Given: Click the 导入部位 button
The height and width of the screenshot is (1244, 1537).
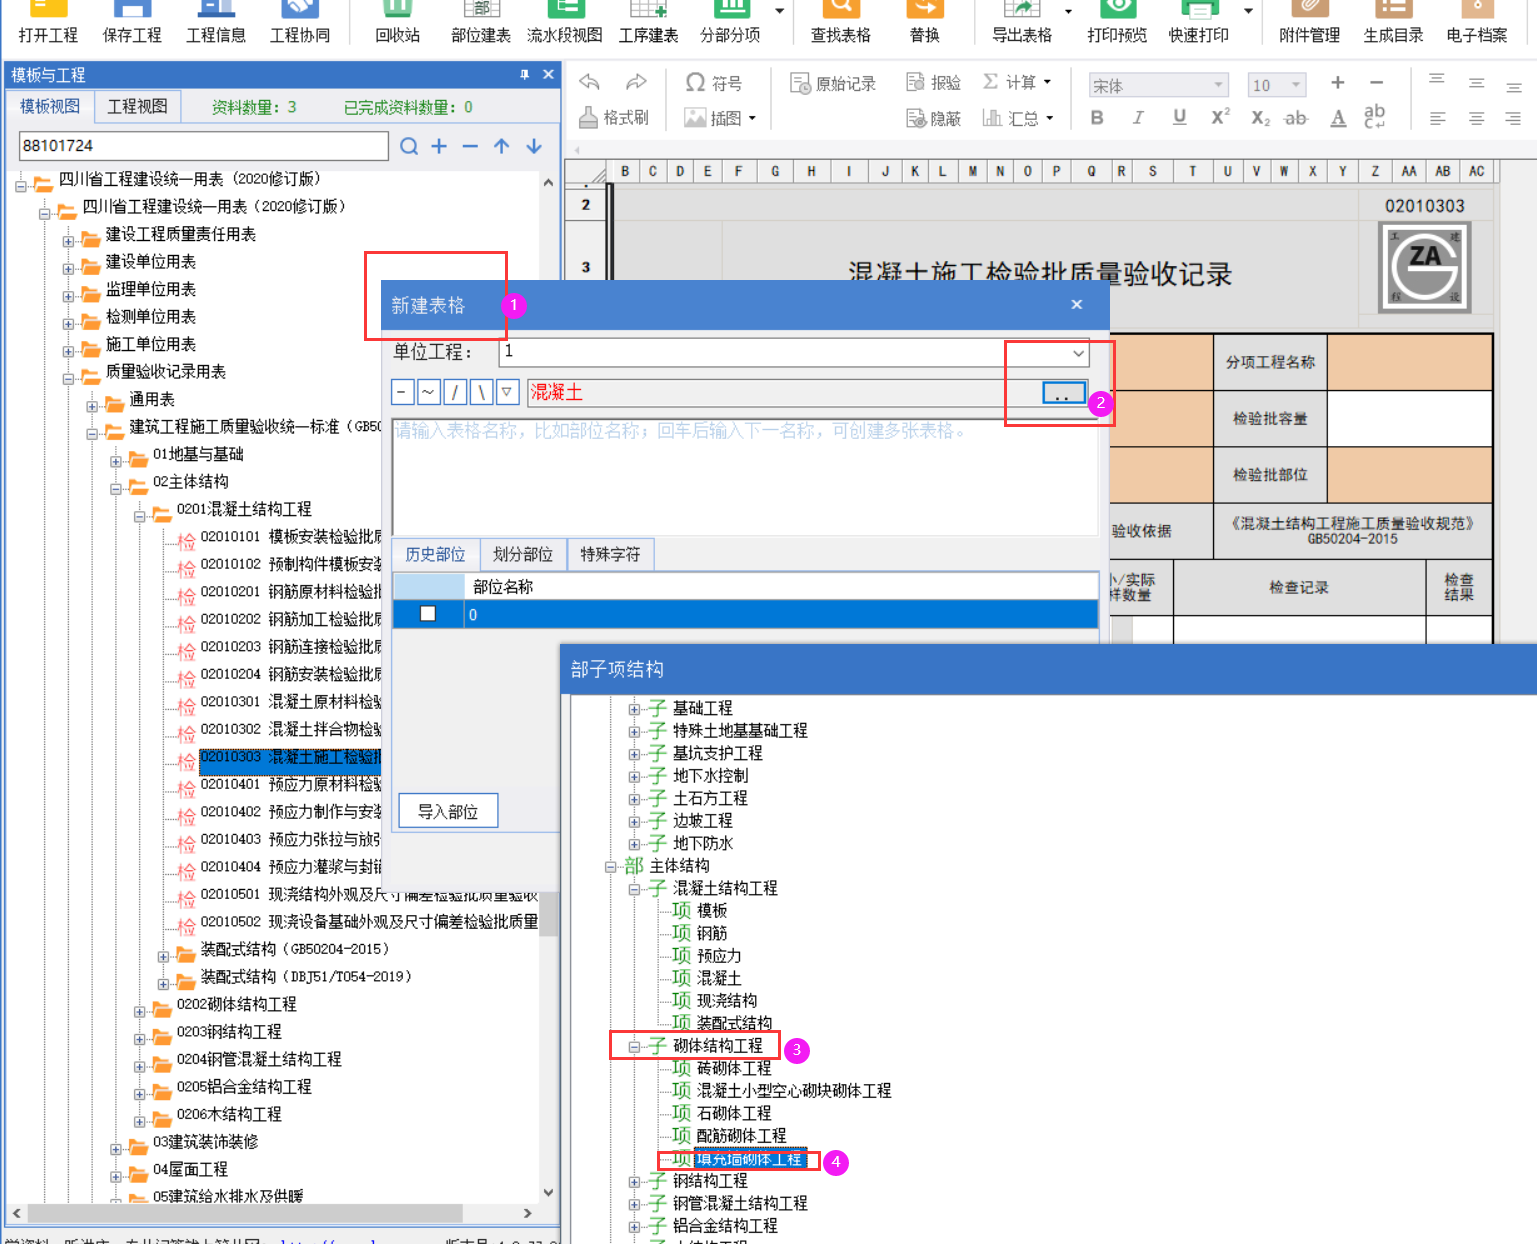Looking at the screenshot, I should click(448, 811).
